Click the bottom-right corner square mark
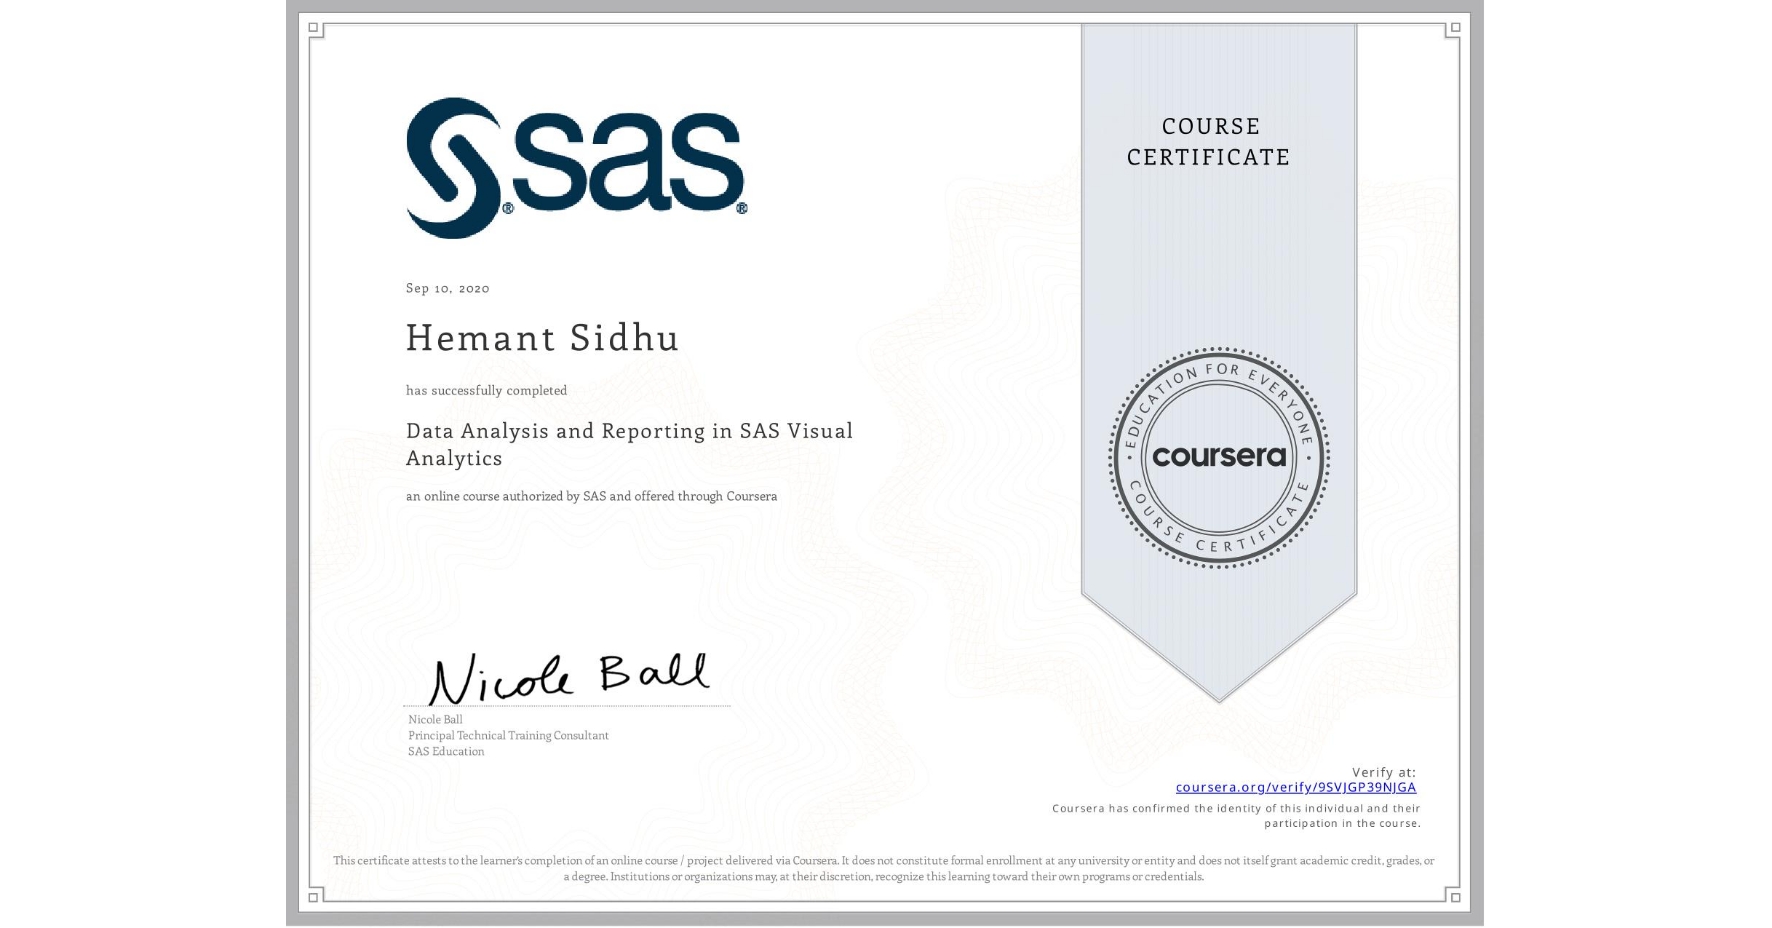The height and width of the screenshot is (928, 1772). pos(1453,898)
